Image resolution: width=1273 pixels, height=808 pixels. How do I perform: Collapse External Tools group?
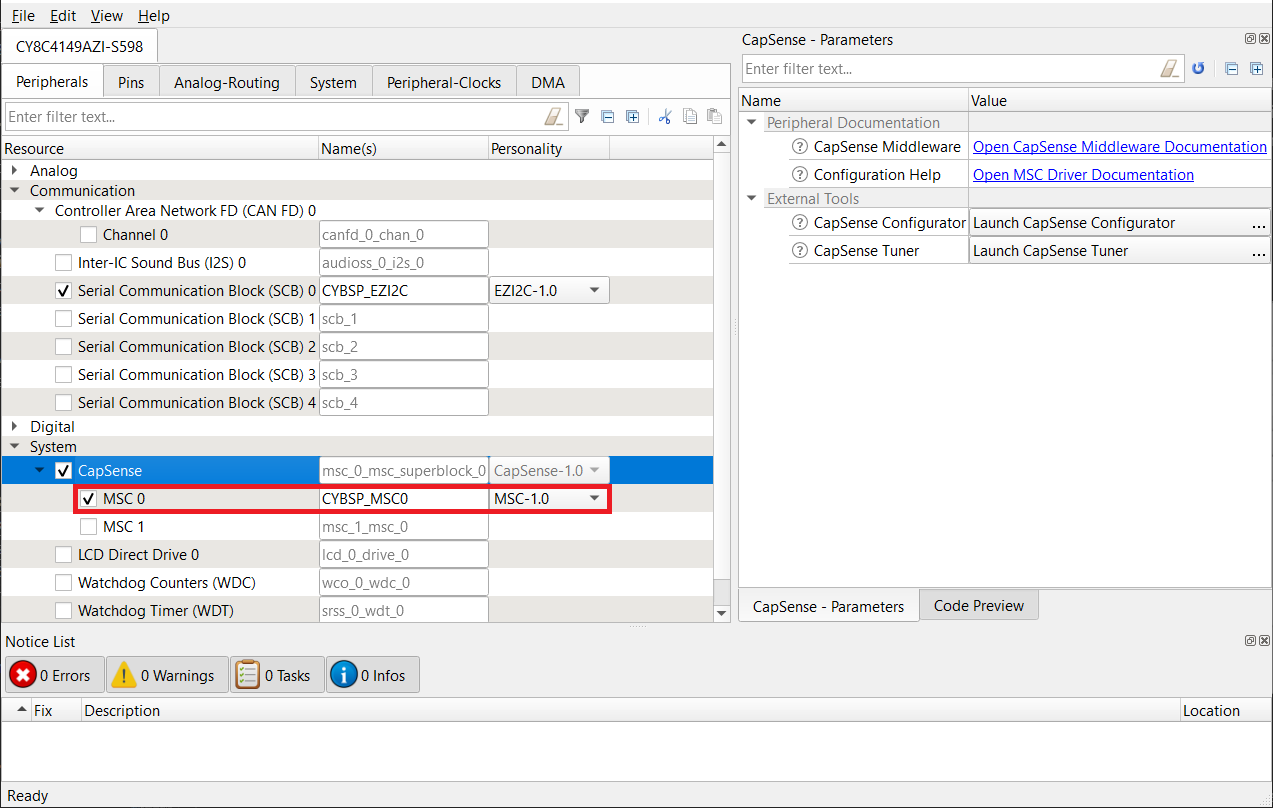(x=752, y=199)
